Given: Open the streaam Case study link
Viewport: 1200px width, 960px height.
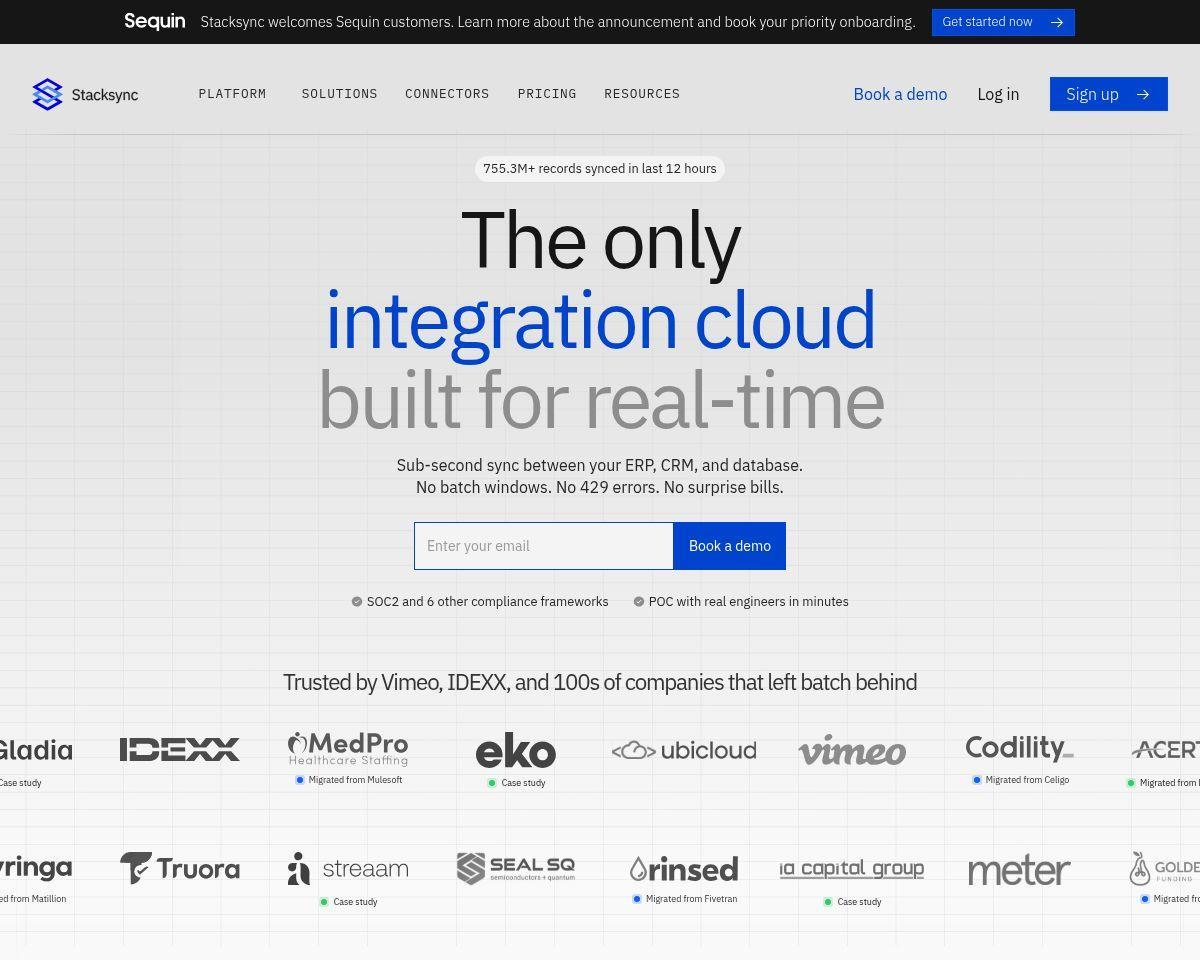Looking at the screenshot, I should click(348, 902).
